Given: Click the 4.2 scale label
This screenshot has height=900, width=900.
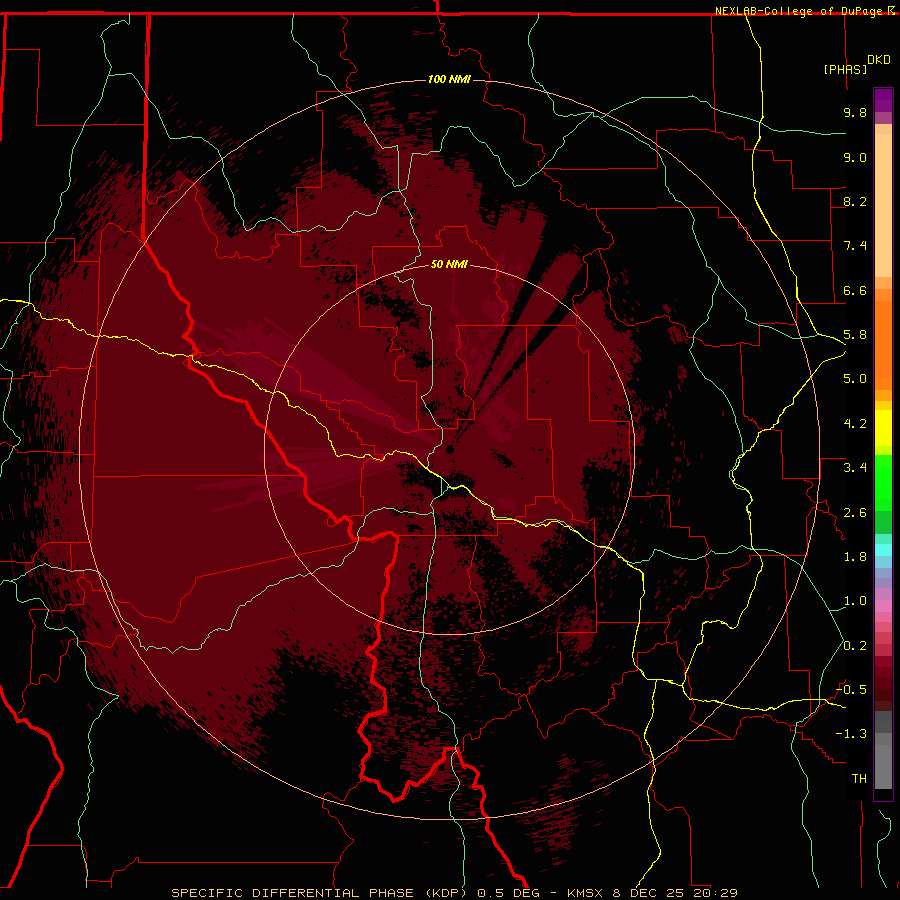Looking at the screenshot, I should [855, 424].
